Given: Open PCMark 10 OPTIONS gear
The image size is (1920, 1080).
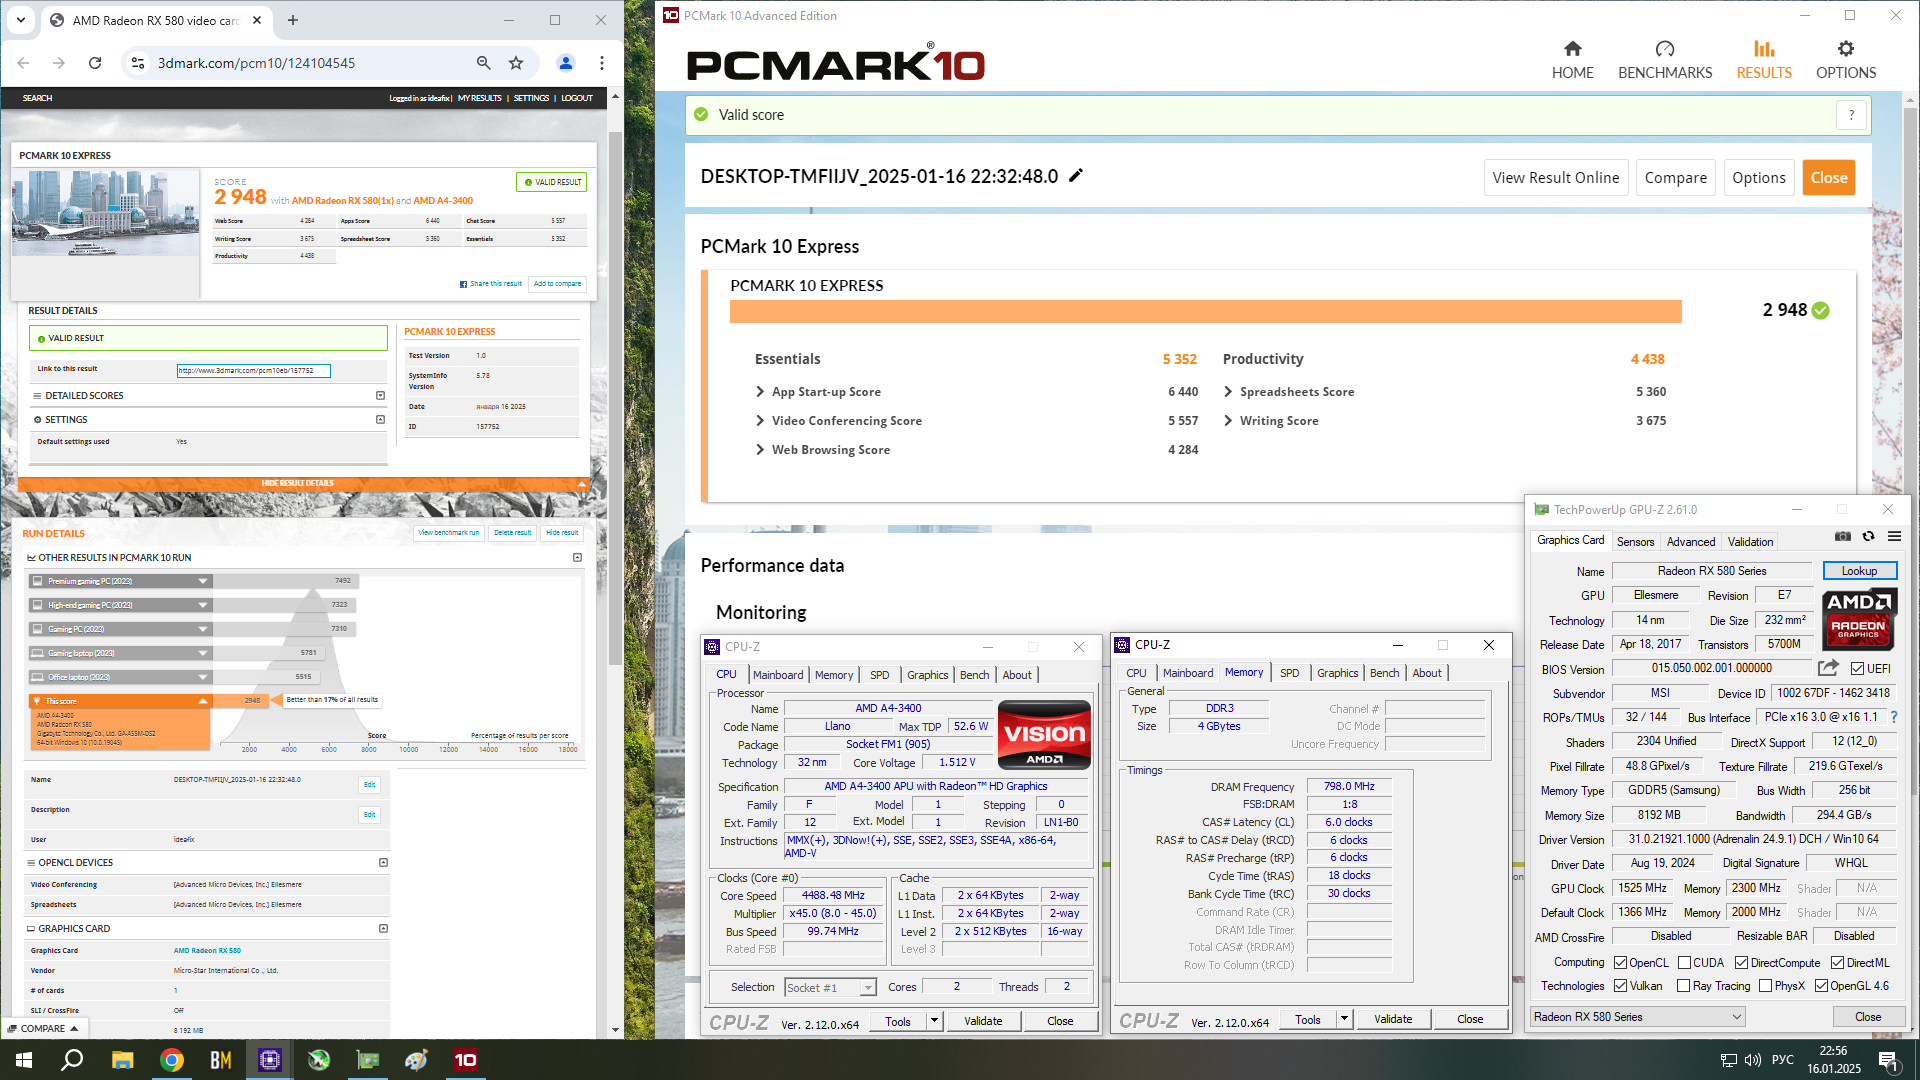Looking at the screenshot, I should tap(1846, 60).
